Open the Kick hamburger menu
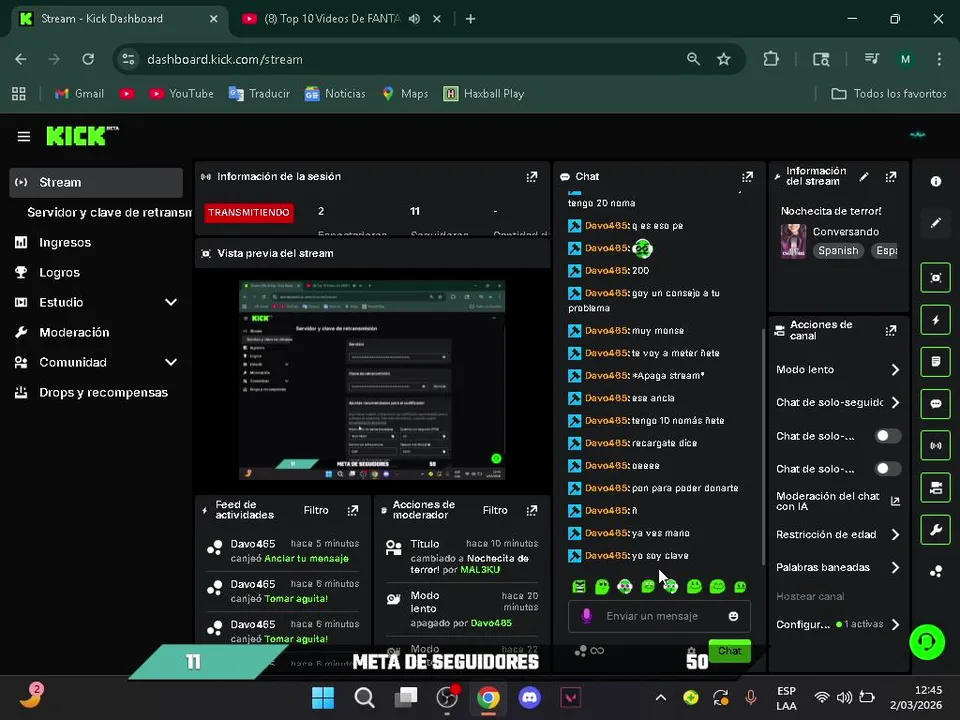 (x=23, y=137)
